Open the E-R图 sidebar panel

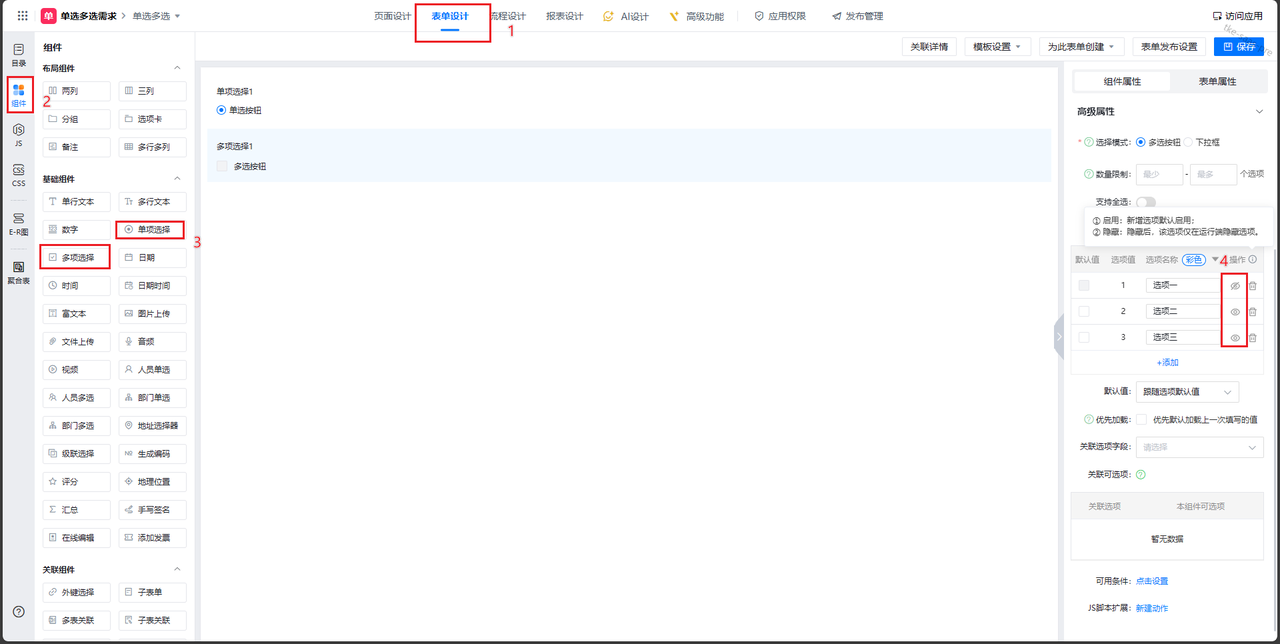pos(18,223)
